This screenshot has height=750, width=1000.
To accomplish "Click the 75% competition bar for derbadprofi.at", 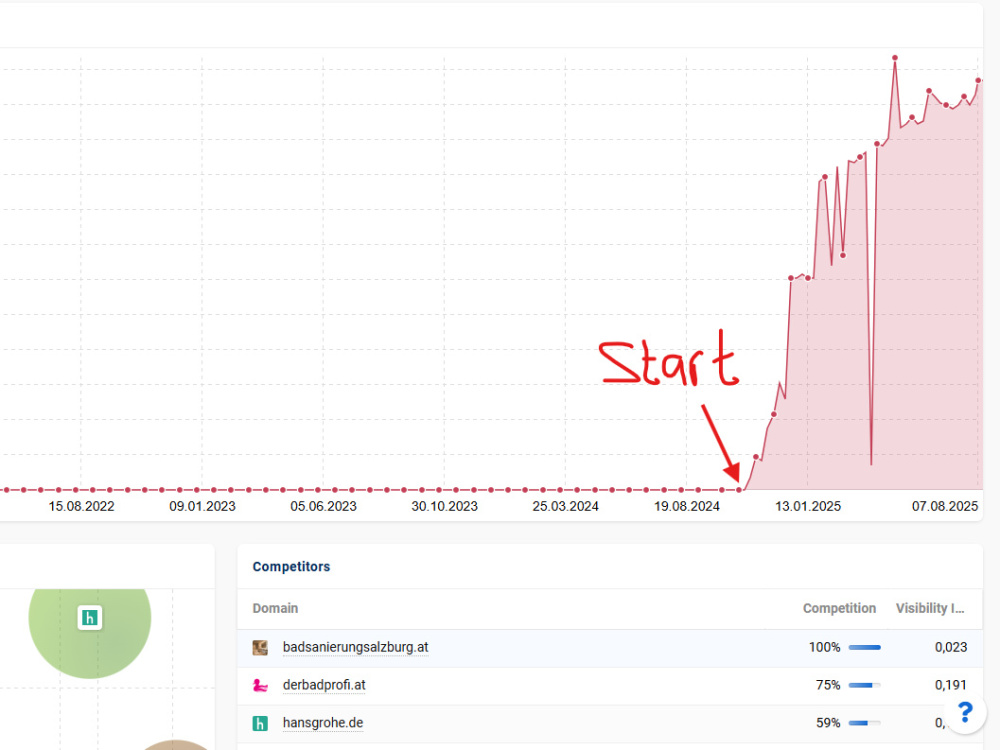I will pos(865,686).
